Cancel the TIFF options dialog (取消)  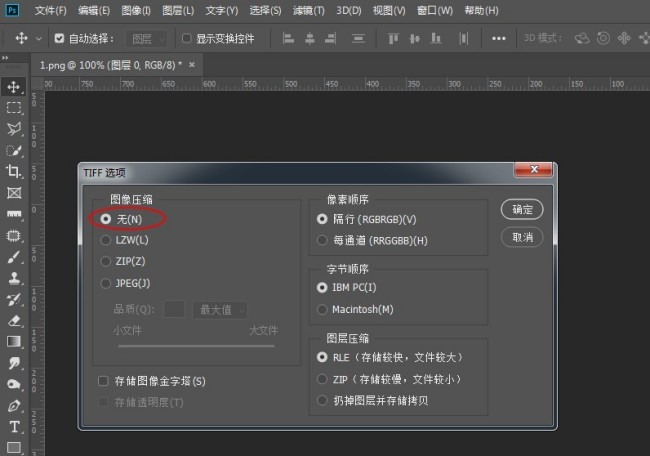[522, 237]
